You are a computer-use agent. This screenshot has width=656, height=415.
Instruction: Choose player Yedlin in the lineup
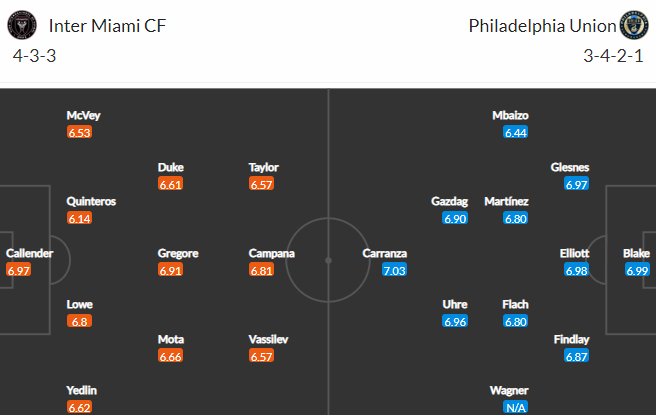click(82, 390)
